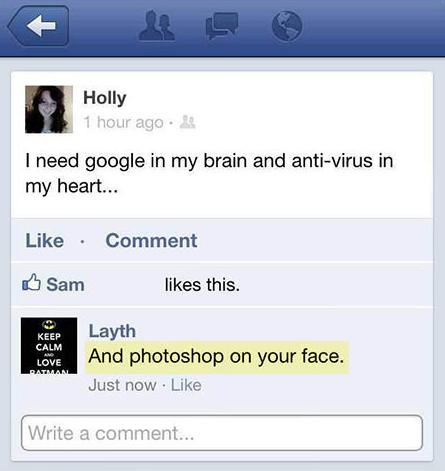Viewport: 445px width, 471px height.
Task: Tap the highlighted photoshop comment text
Action: pos(216,356)
